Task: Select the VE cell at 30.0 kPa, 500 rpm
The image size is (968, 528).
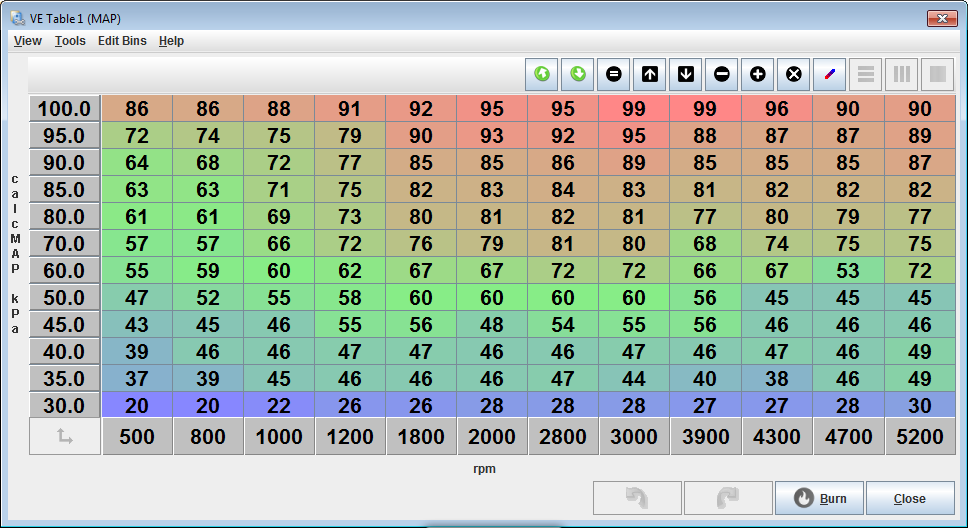Action: 137,405
